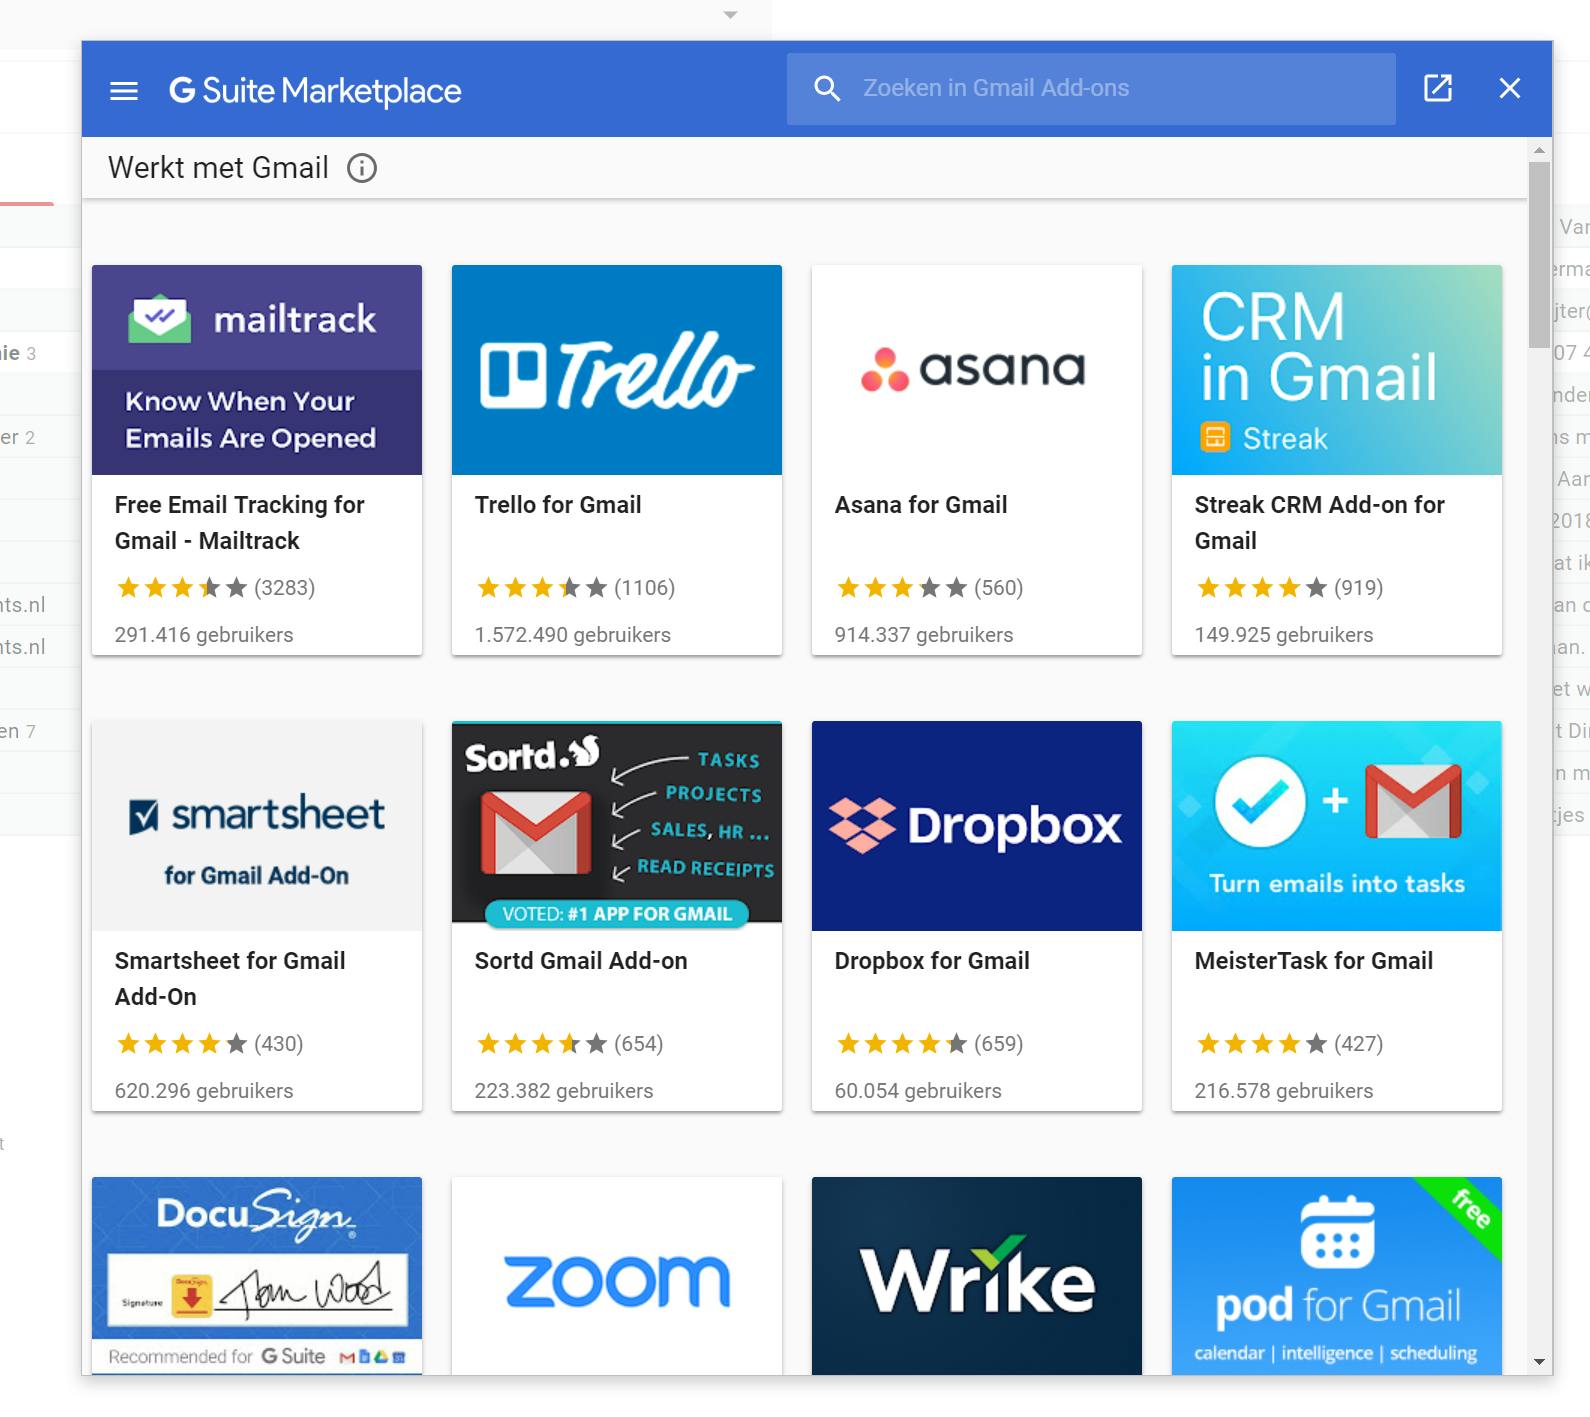Screen dimensions: 1590x1417
Task: Open the Mailtrack banner thumbnail
Action: point(257,370)
